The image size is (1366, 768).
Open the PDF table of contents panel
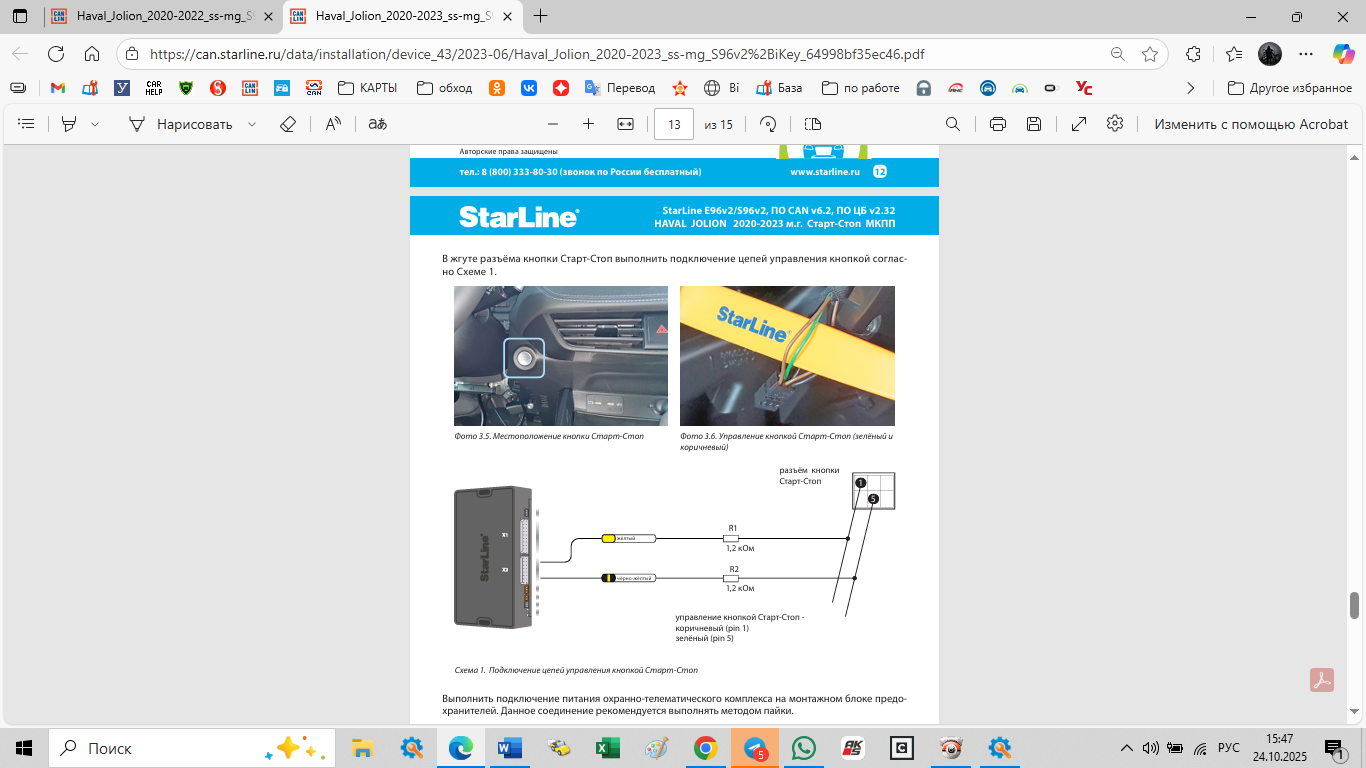click(x=27, y=124)
